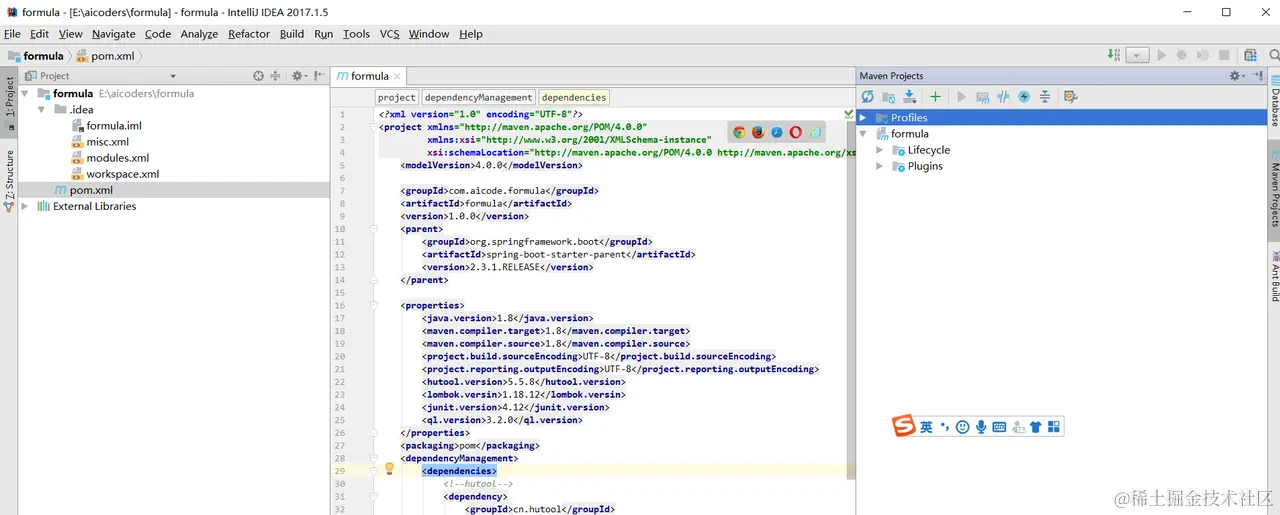Open the Navigate menu
The height and width of the screenshot is (515, 1280).
(114, 34)
